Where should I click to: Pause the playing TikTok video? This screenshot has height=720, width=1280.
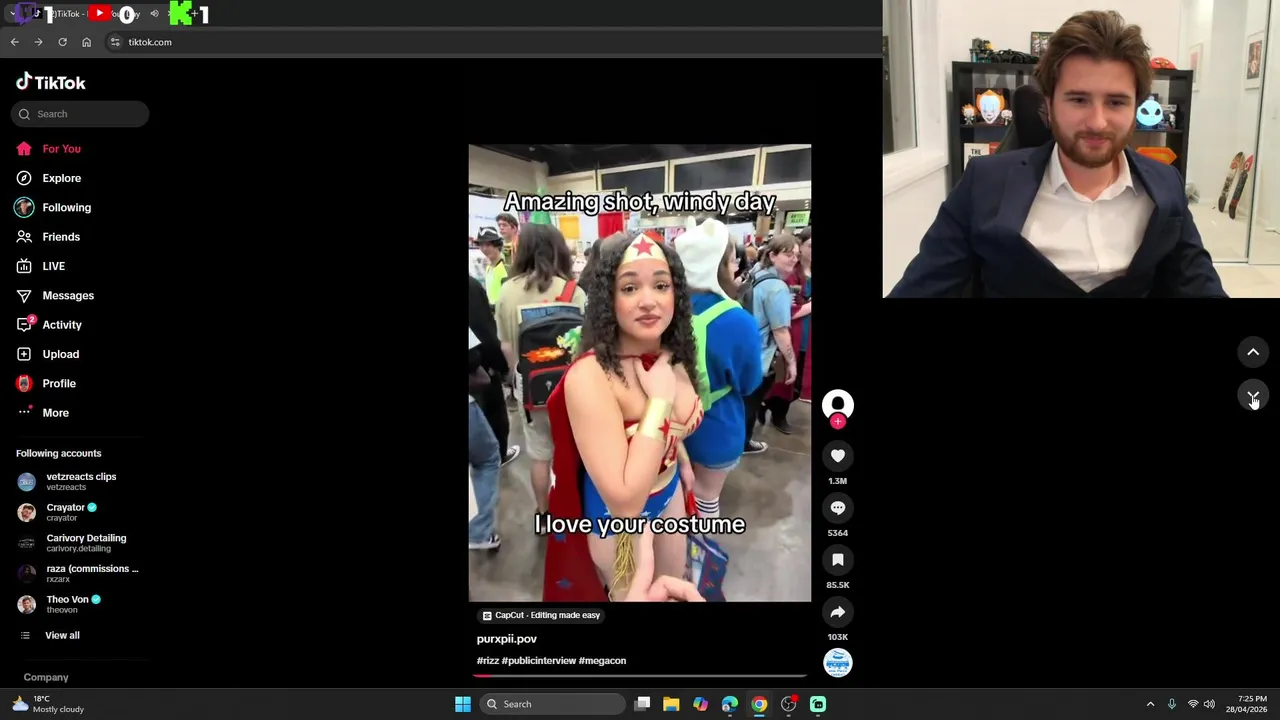pos(640,373)
